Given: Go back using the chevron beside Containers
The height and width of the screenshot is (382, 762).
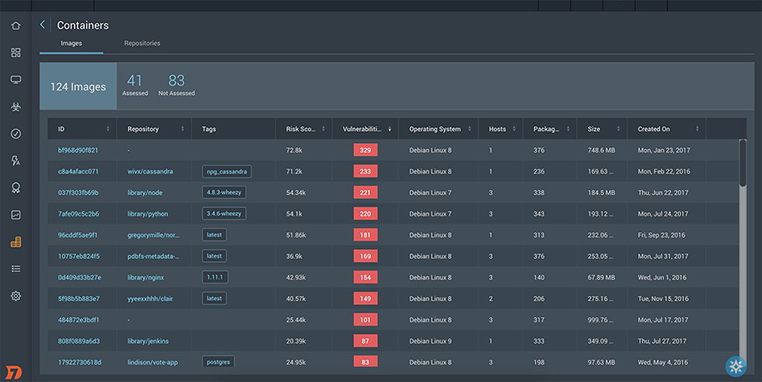Looking at the screenshot, I should [42, 25].
